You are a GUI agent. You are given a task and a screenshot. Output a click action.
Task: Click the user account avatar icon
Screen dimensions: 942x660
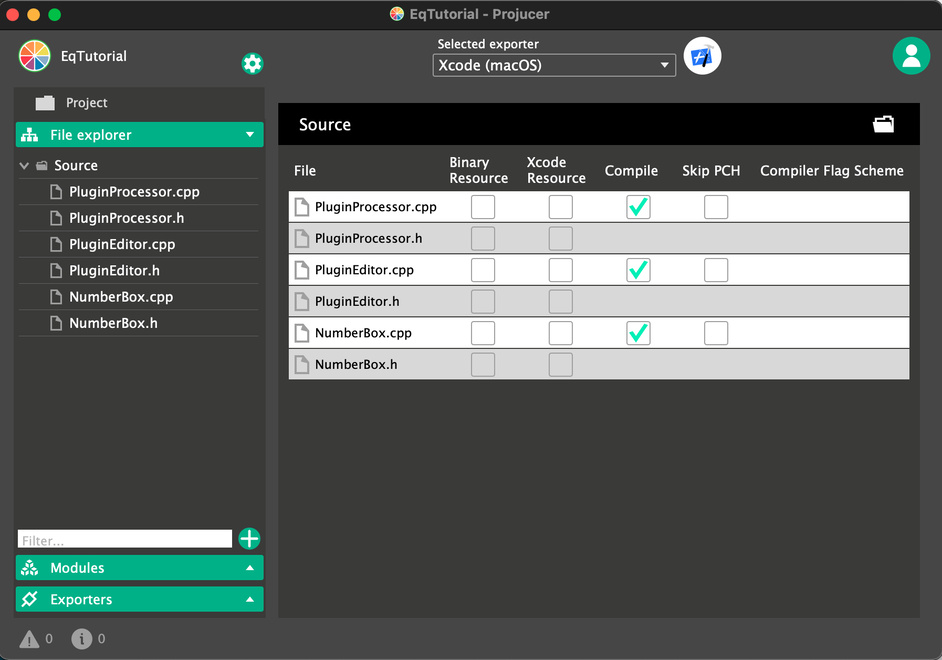click(910, 56)
